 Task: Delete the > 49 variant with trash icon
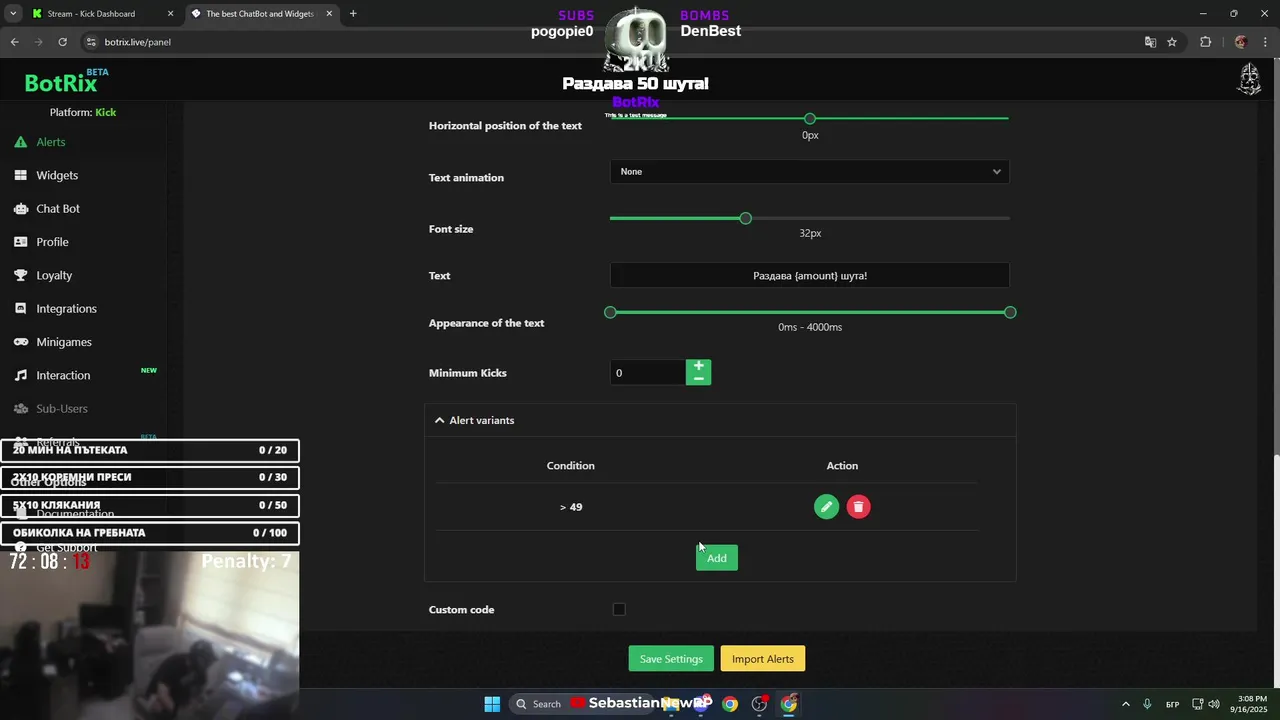[858, 507]
